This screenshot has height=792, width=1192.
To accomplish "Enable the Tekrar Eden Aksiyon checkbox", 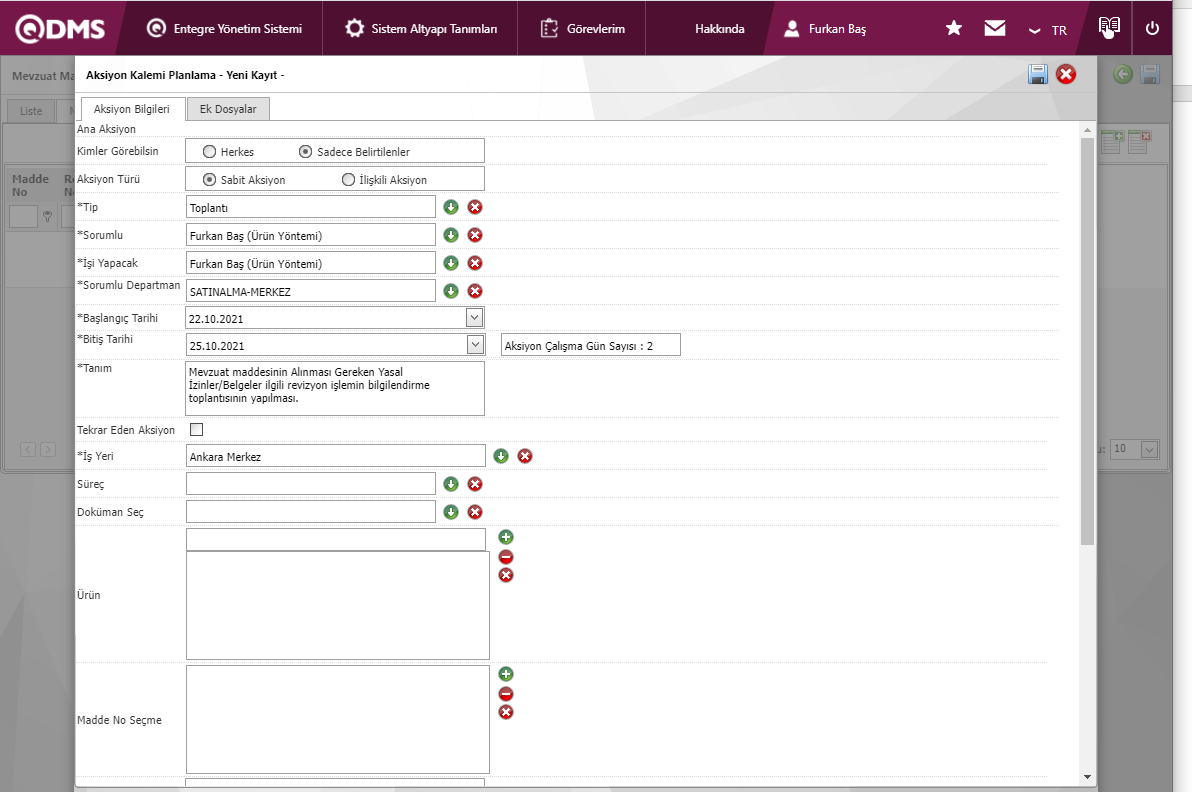I will pos(196,430).
